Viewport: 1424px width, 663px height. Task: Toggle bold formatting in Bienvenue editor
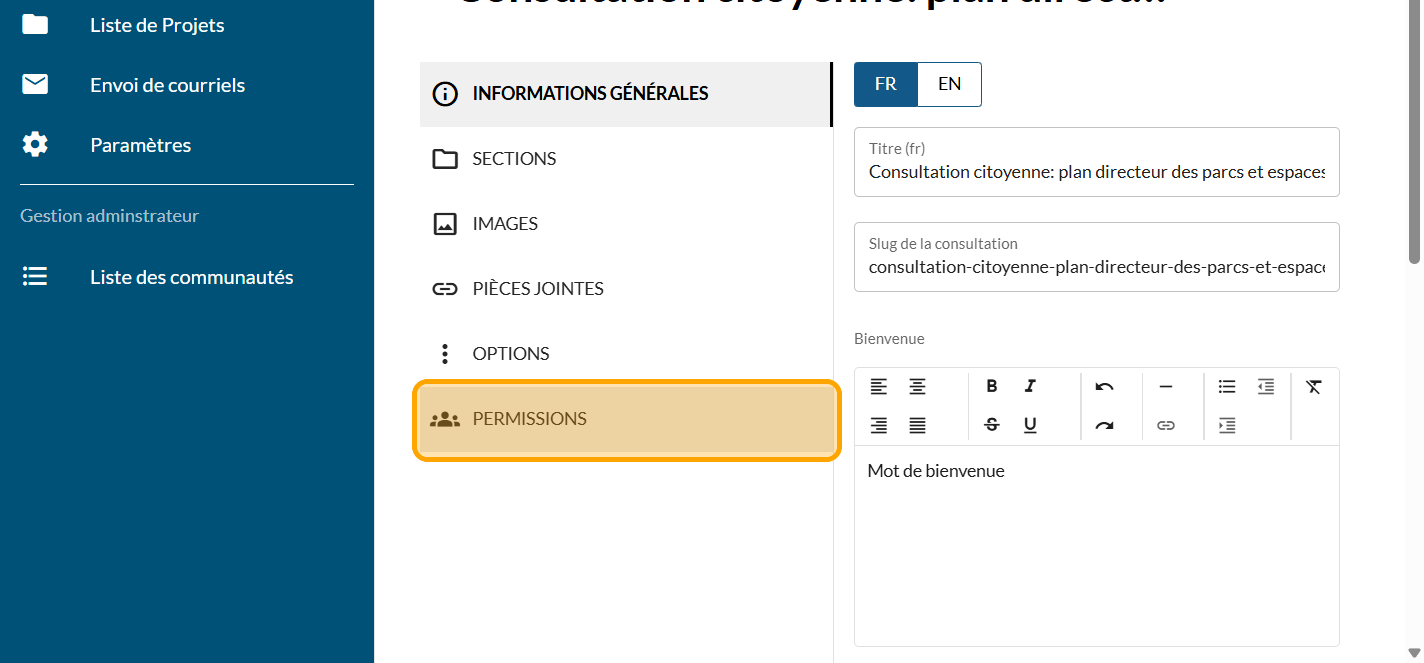coord(992,387)
